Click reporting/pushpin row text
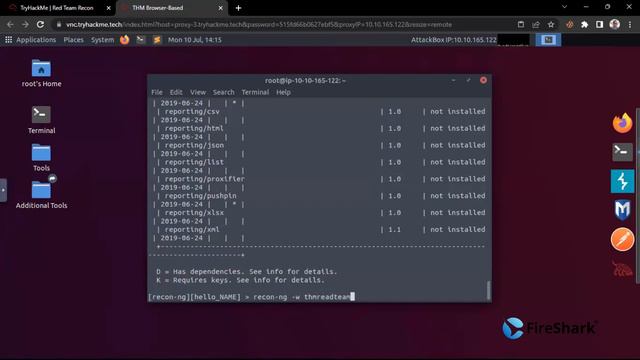This screenshot has height=360, width=640. [x=200, y=196]
